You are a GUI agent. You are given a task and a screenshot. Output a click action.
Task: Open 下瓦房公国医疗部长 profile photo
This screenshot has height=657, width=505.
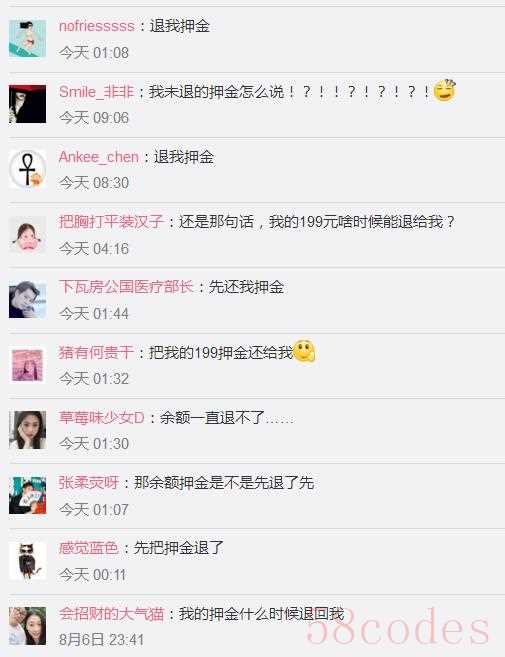click(28, 299)
